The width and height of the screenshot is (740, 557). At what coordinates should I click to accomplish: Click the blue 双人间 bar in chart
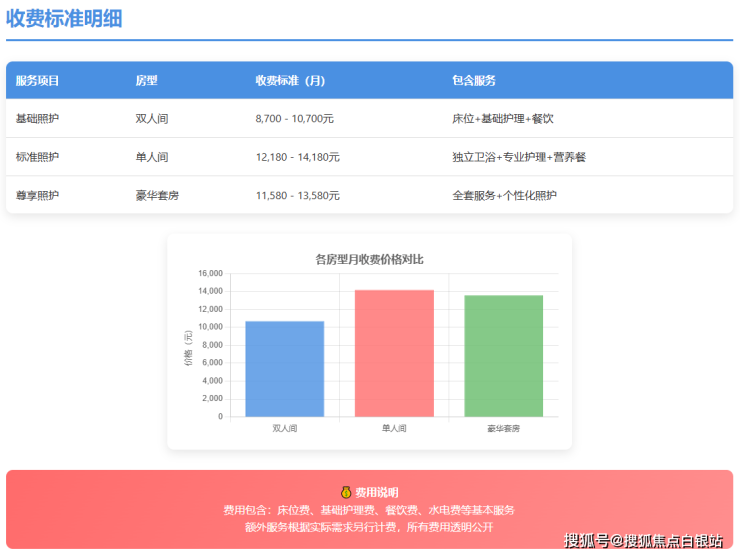(285, 369)
